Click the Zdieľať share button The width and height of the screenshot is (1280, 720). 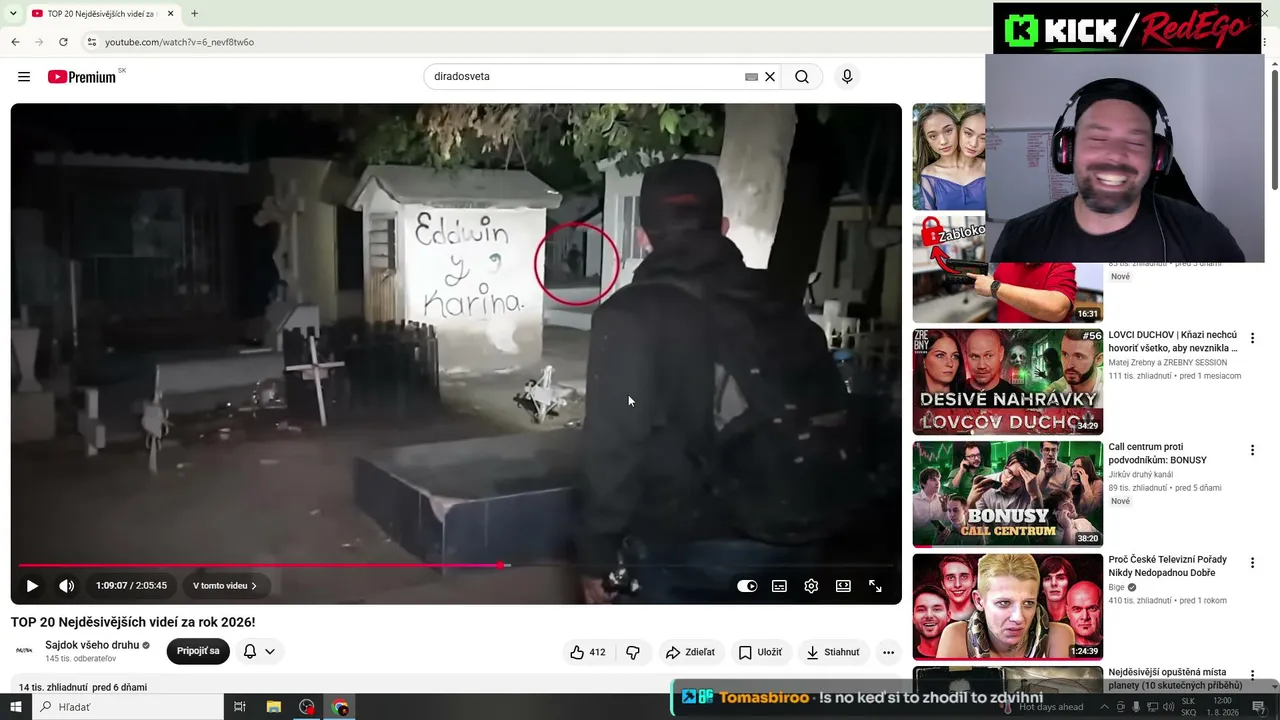point(690,652)
